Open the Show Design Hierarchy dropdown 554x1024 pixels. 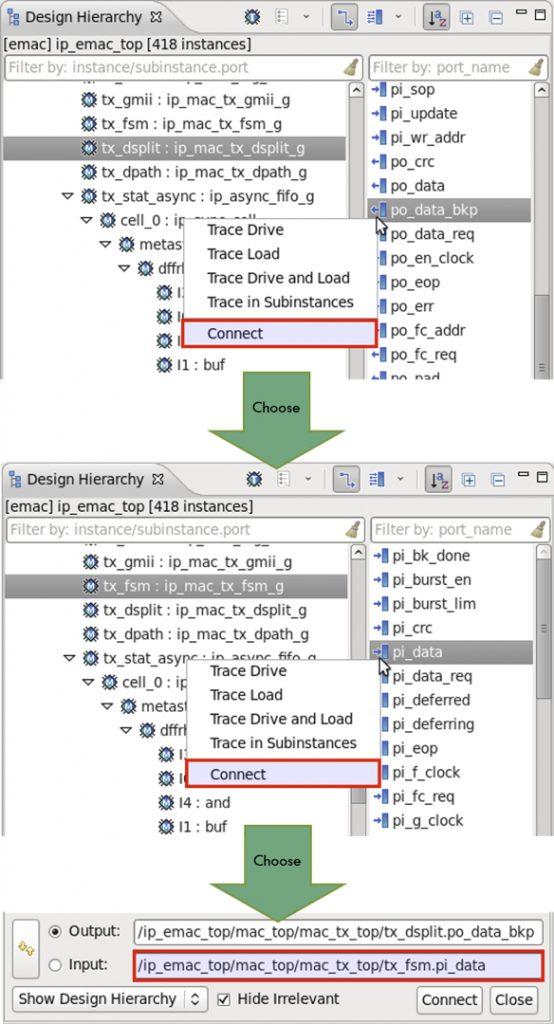click(x=110, y=999)
